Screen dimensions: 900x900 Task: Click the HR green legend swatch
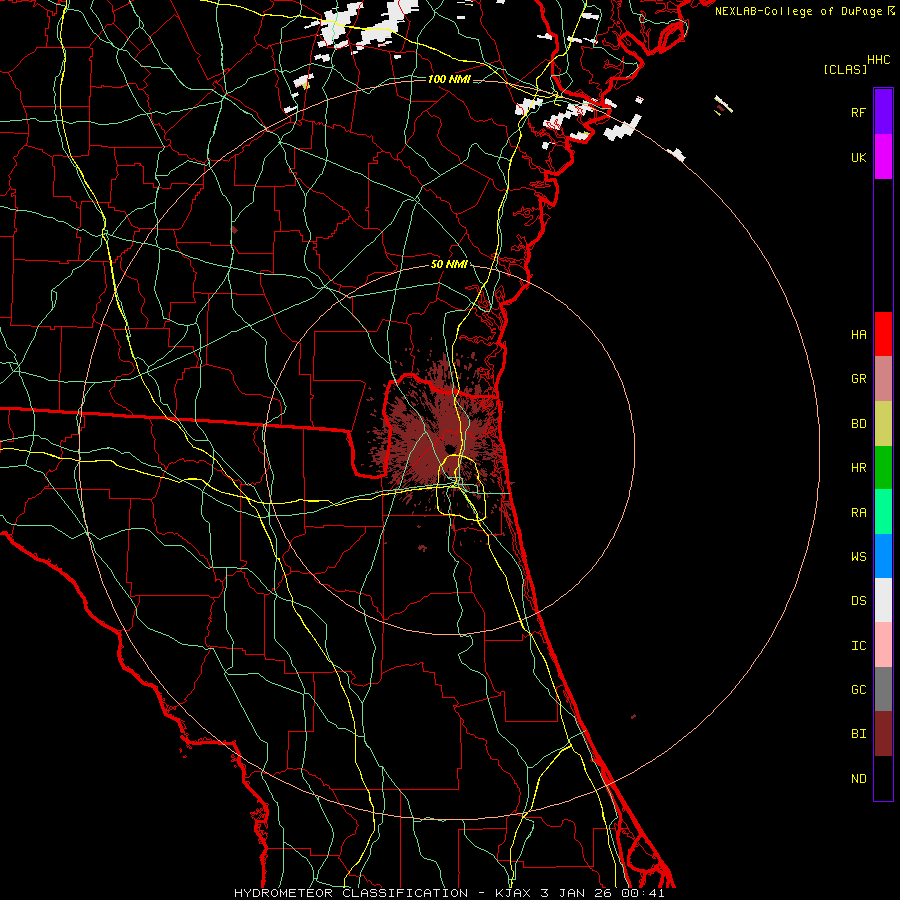(883, 468)
